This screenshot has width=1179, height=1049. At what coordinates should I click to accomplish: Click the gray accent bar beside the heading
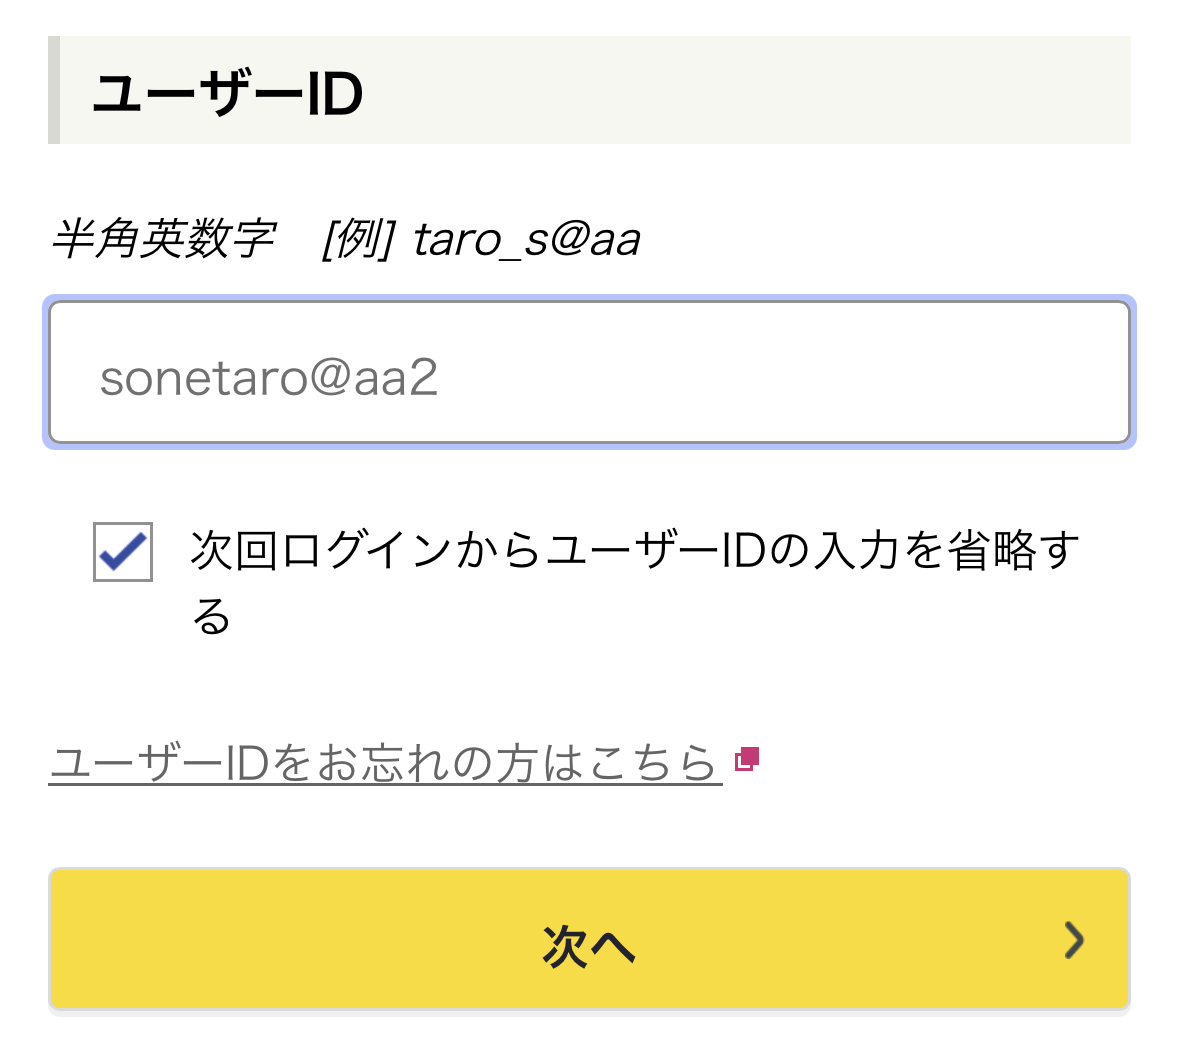(54, 90)
